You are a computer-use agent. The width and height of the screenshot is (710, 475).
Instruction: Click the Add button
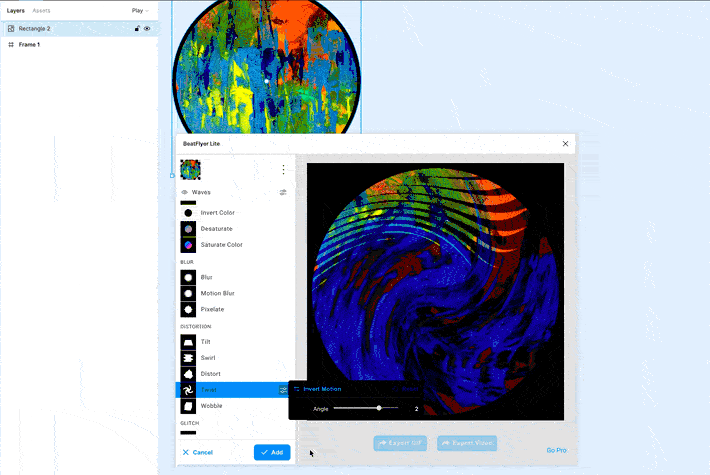272,452
